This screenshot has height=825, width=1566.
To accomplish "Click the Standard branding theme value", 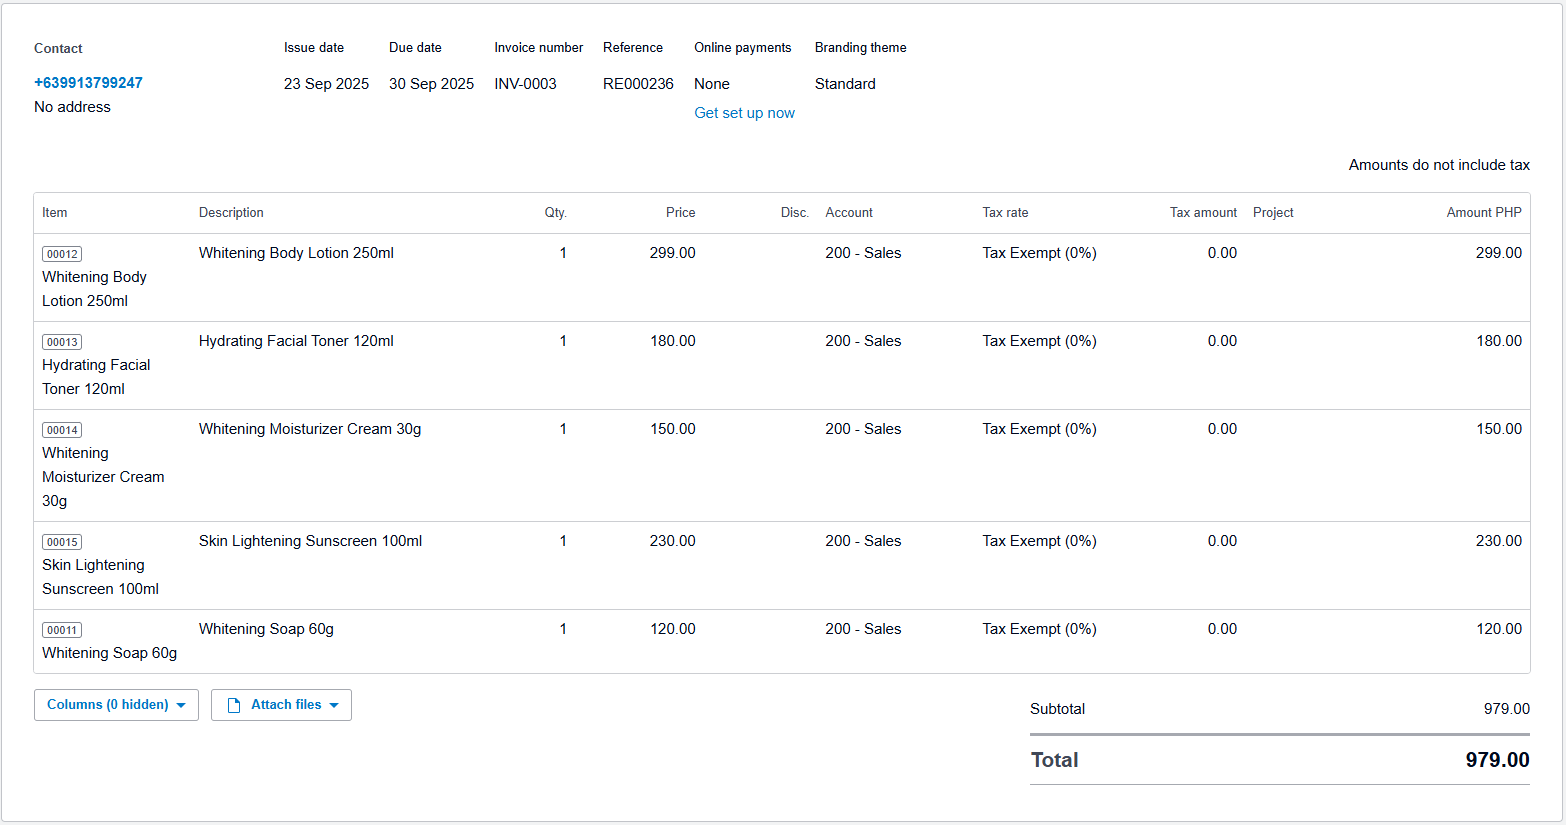I will pos(845,84).
